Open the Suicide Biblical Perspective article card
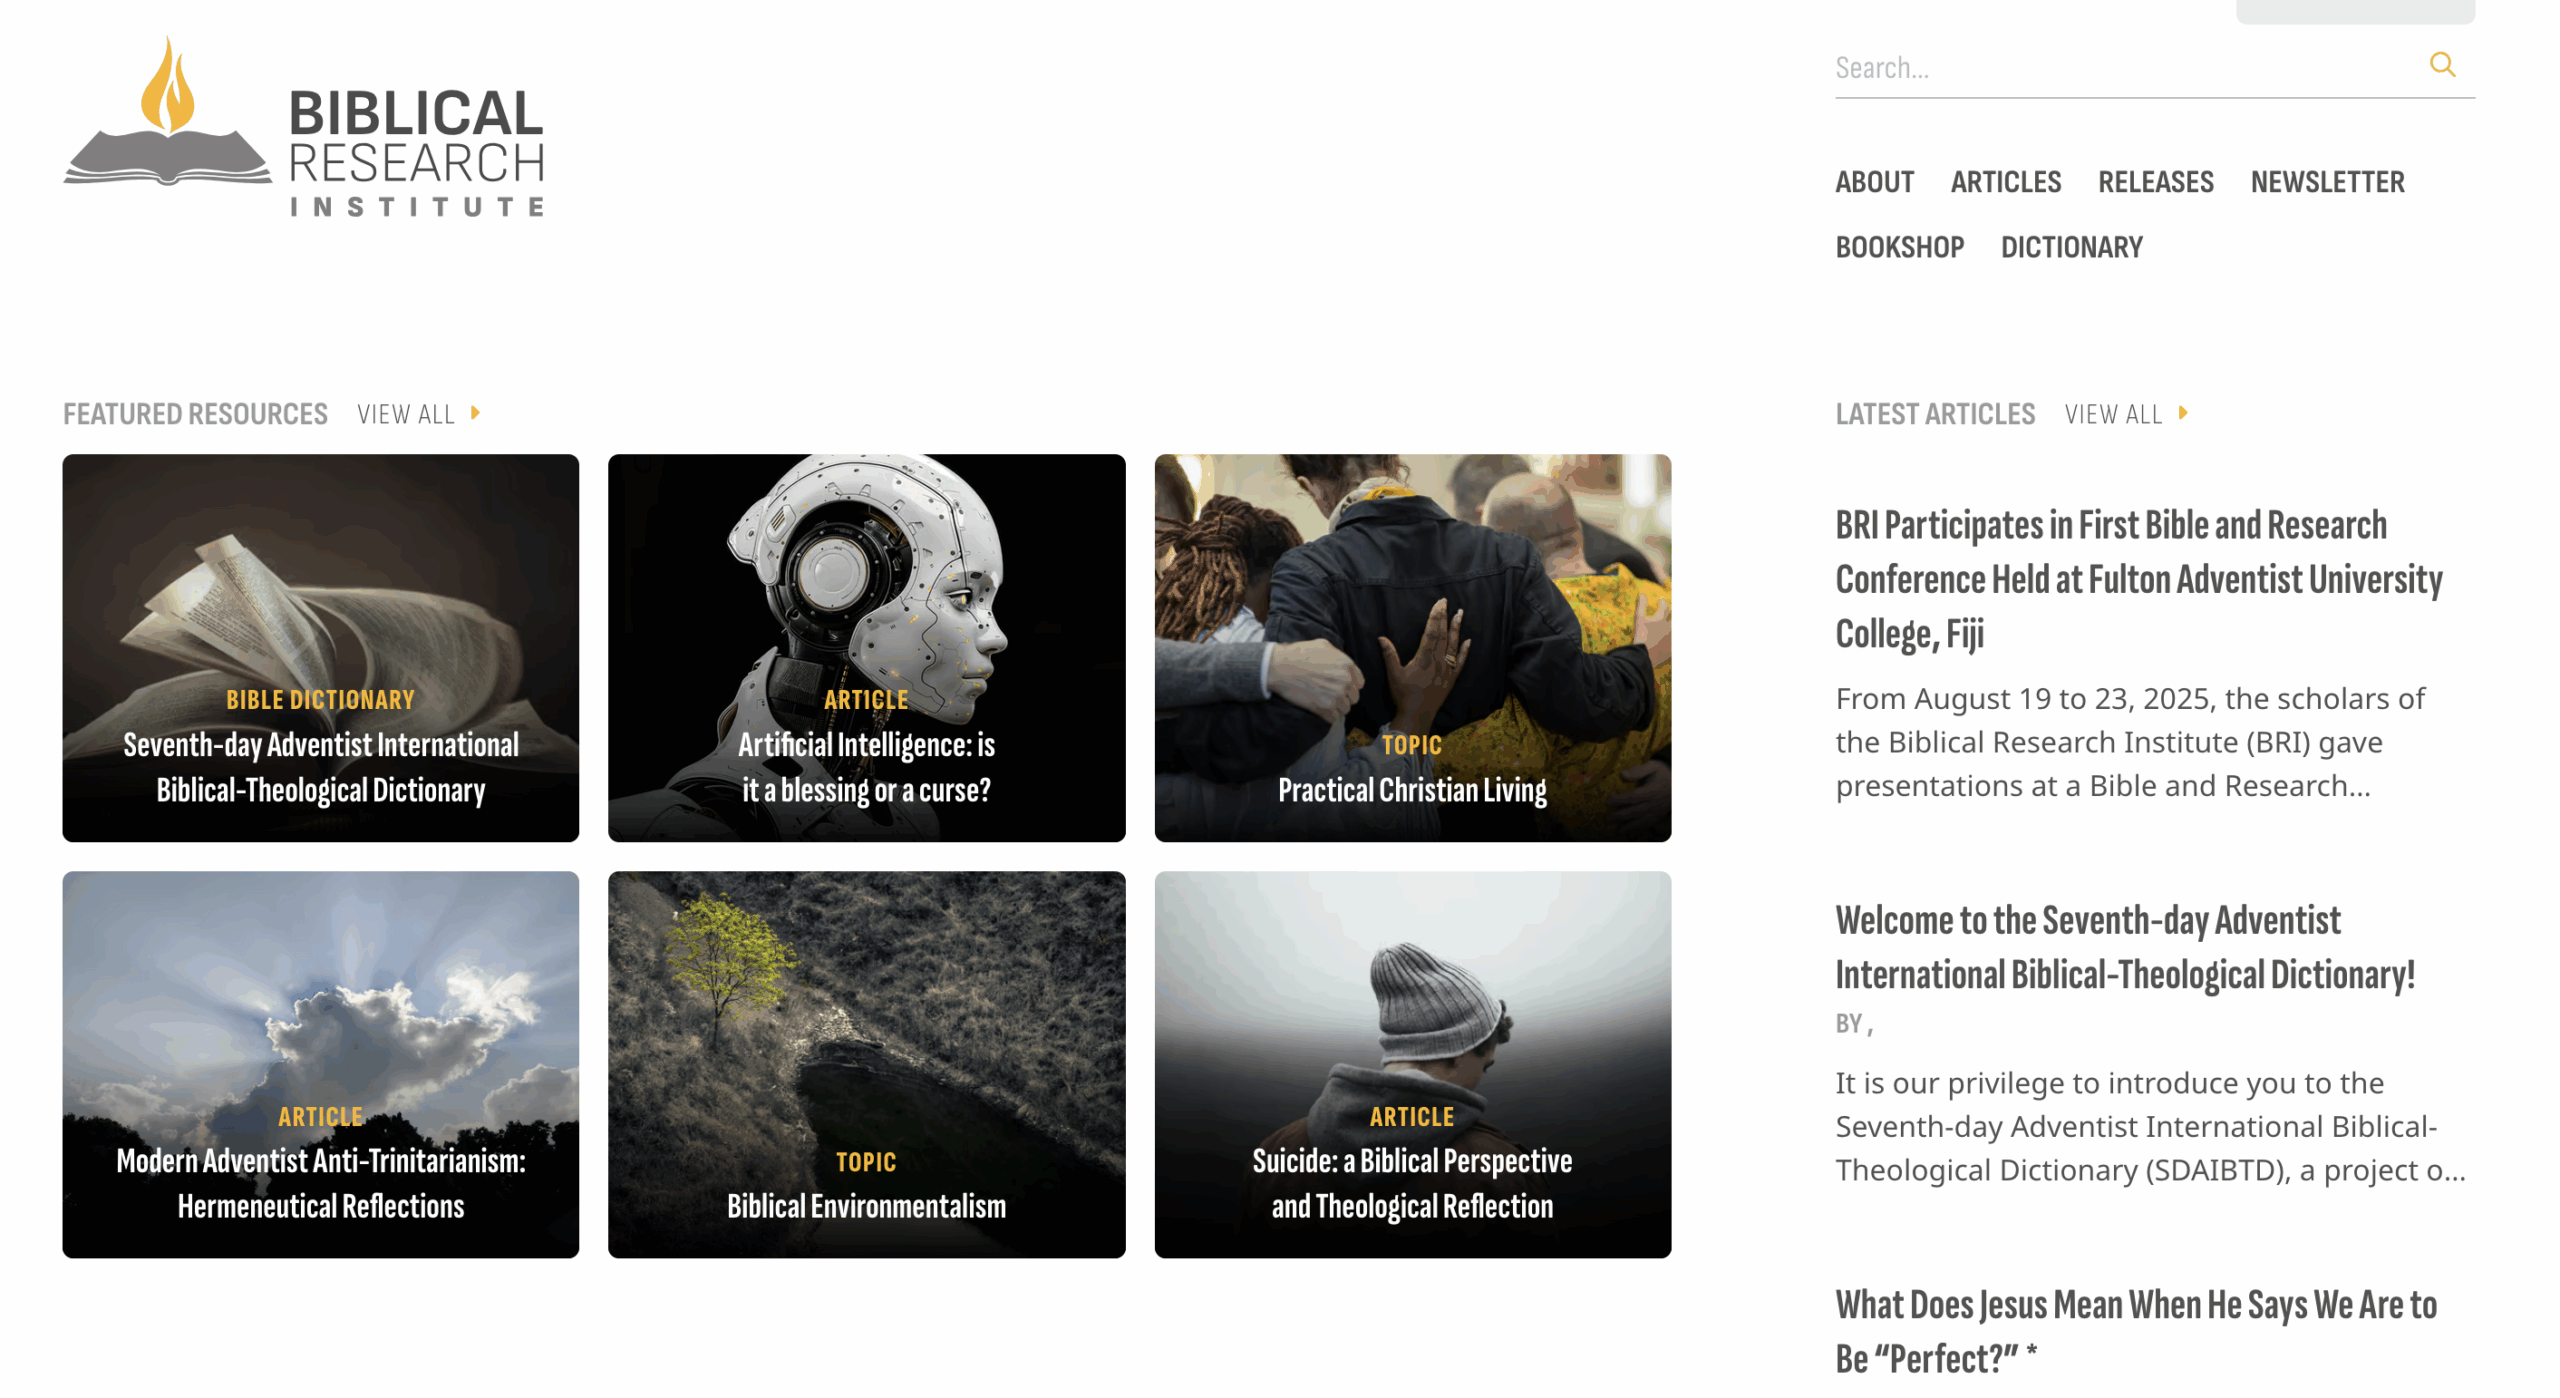Viewport: 2560px width, 1398px height. (1412, 1065)
